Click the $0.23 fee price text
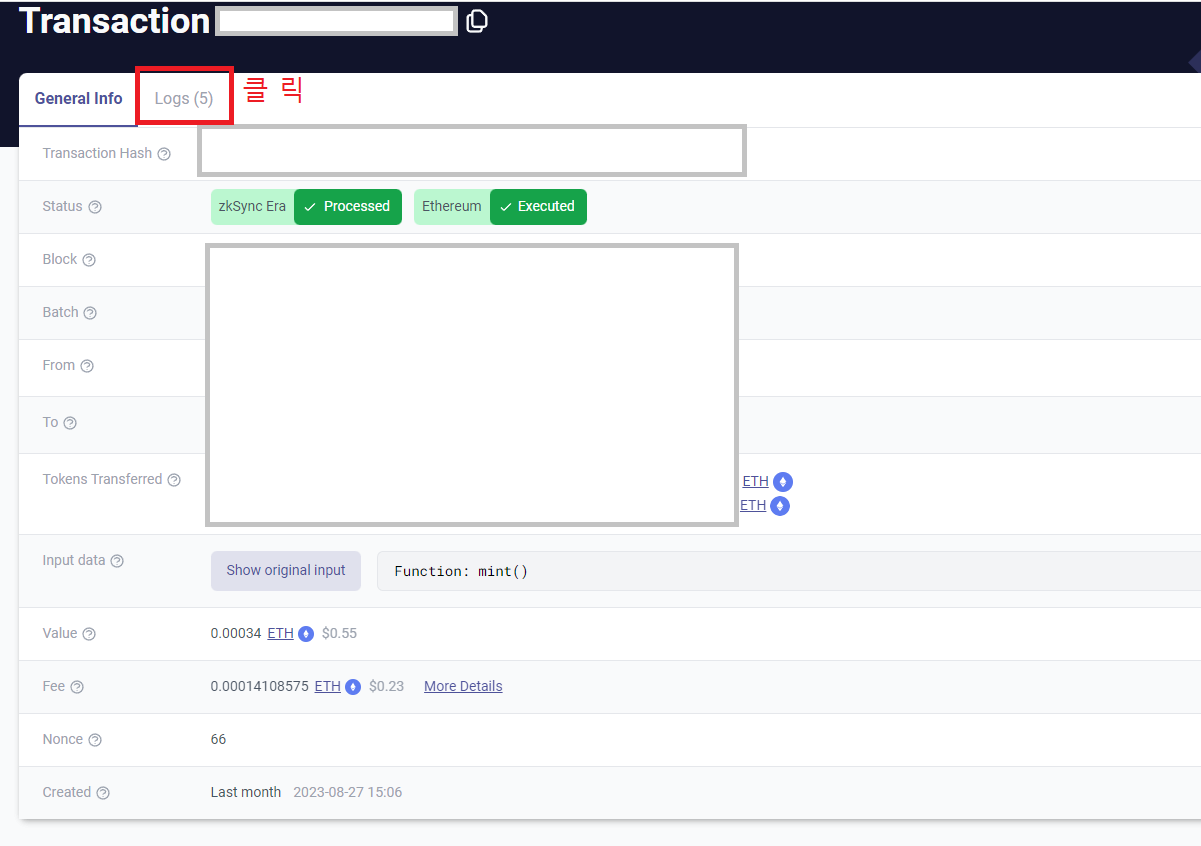 [x=387, y=686]
